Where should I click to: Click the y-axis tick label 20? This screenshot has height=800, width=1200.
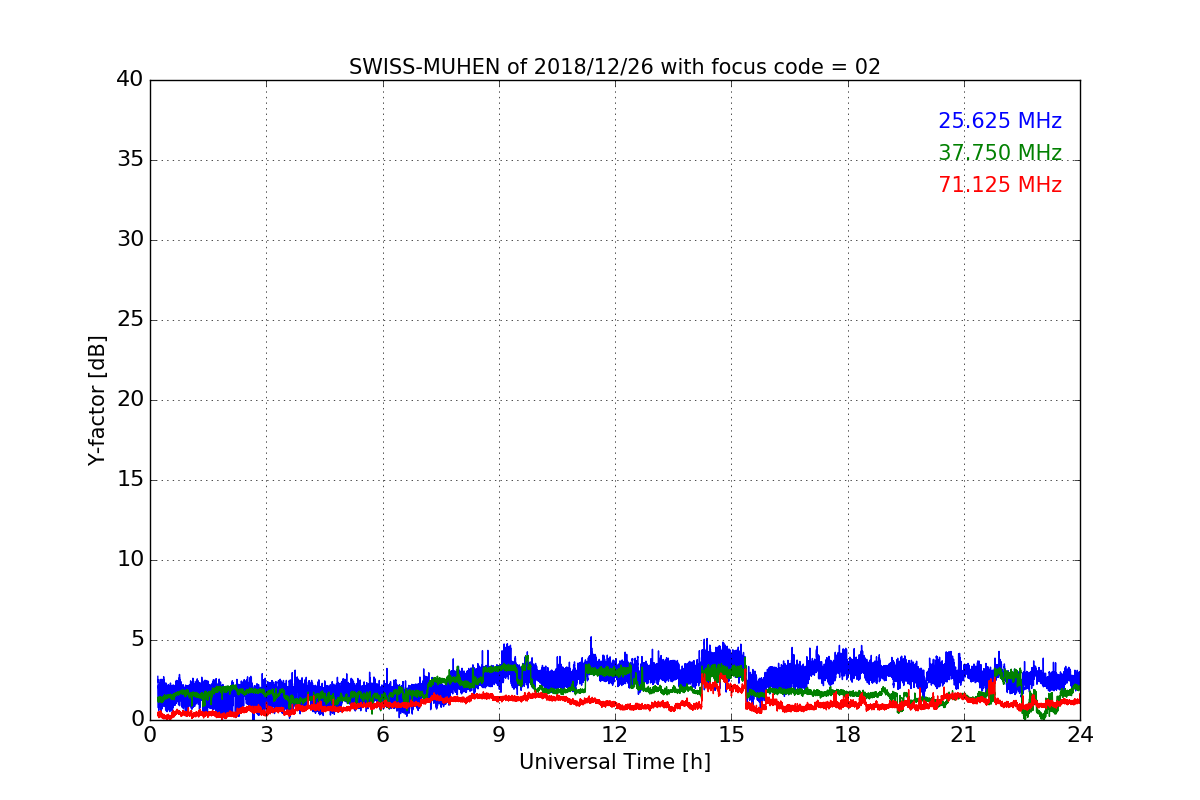point(130,400)
